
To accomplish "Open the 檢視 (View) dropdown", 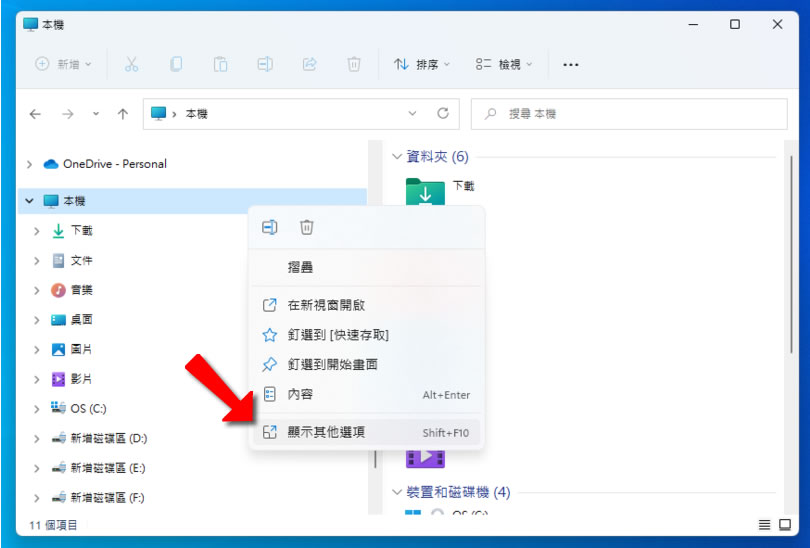I will pyautogui.click(x=504, y=65).
